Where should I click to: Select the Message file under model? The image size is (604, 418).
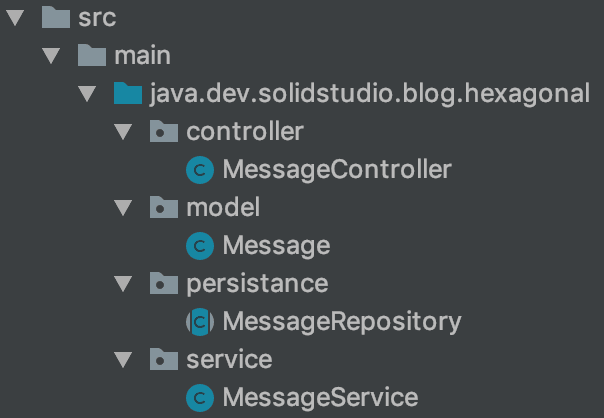276,246
